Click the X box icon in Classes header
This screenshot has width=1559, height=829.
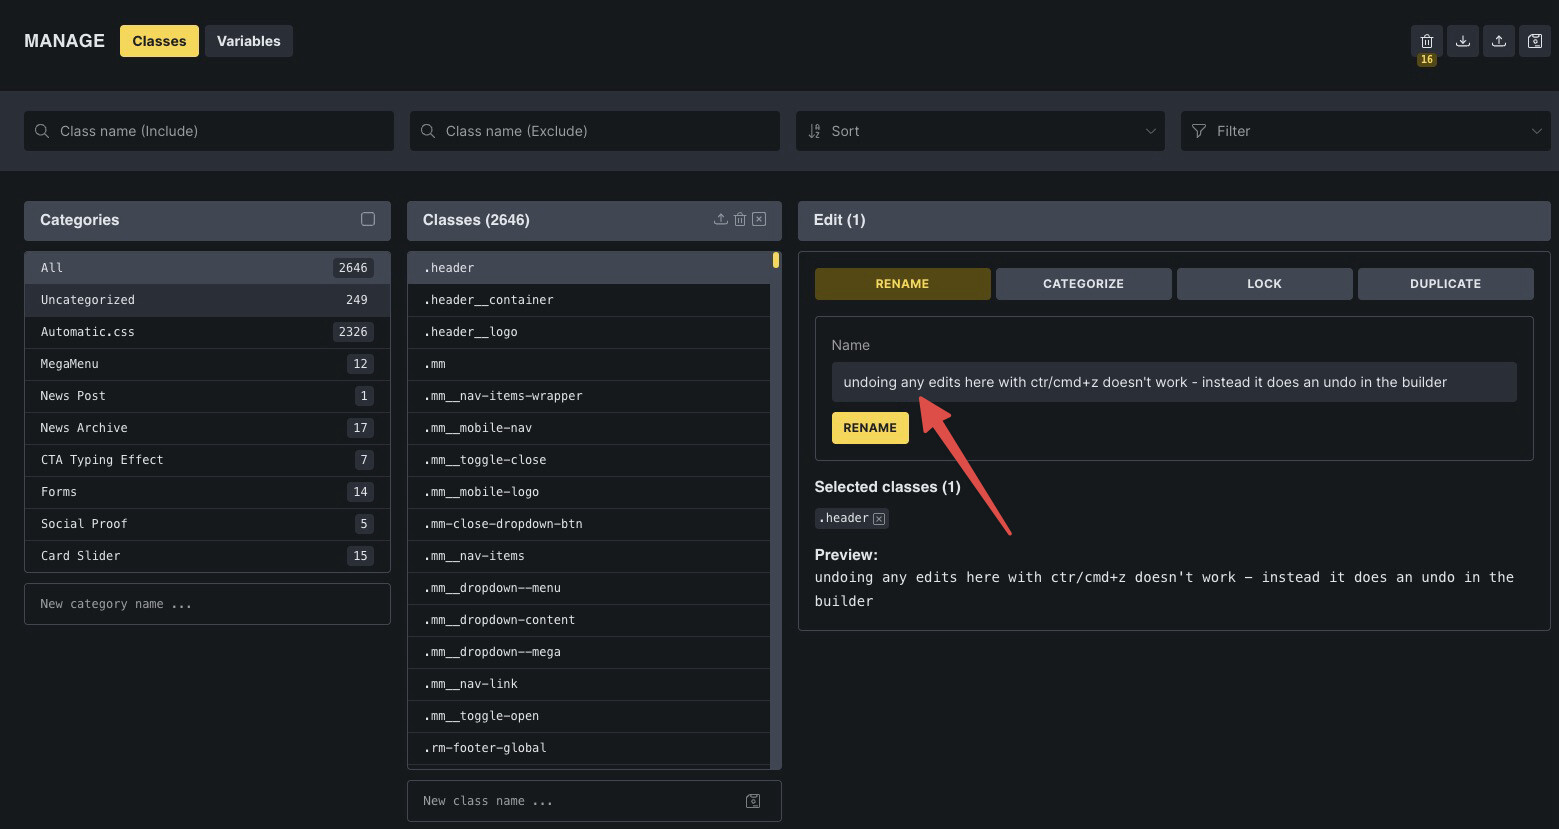point(759,219)
